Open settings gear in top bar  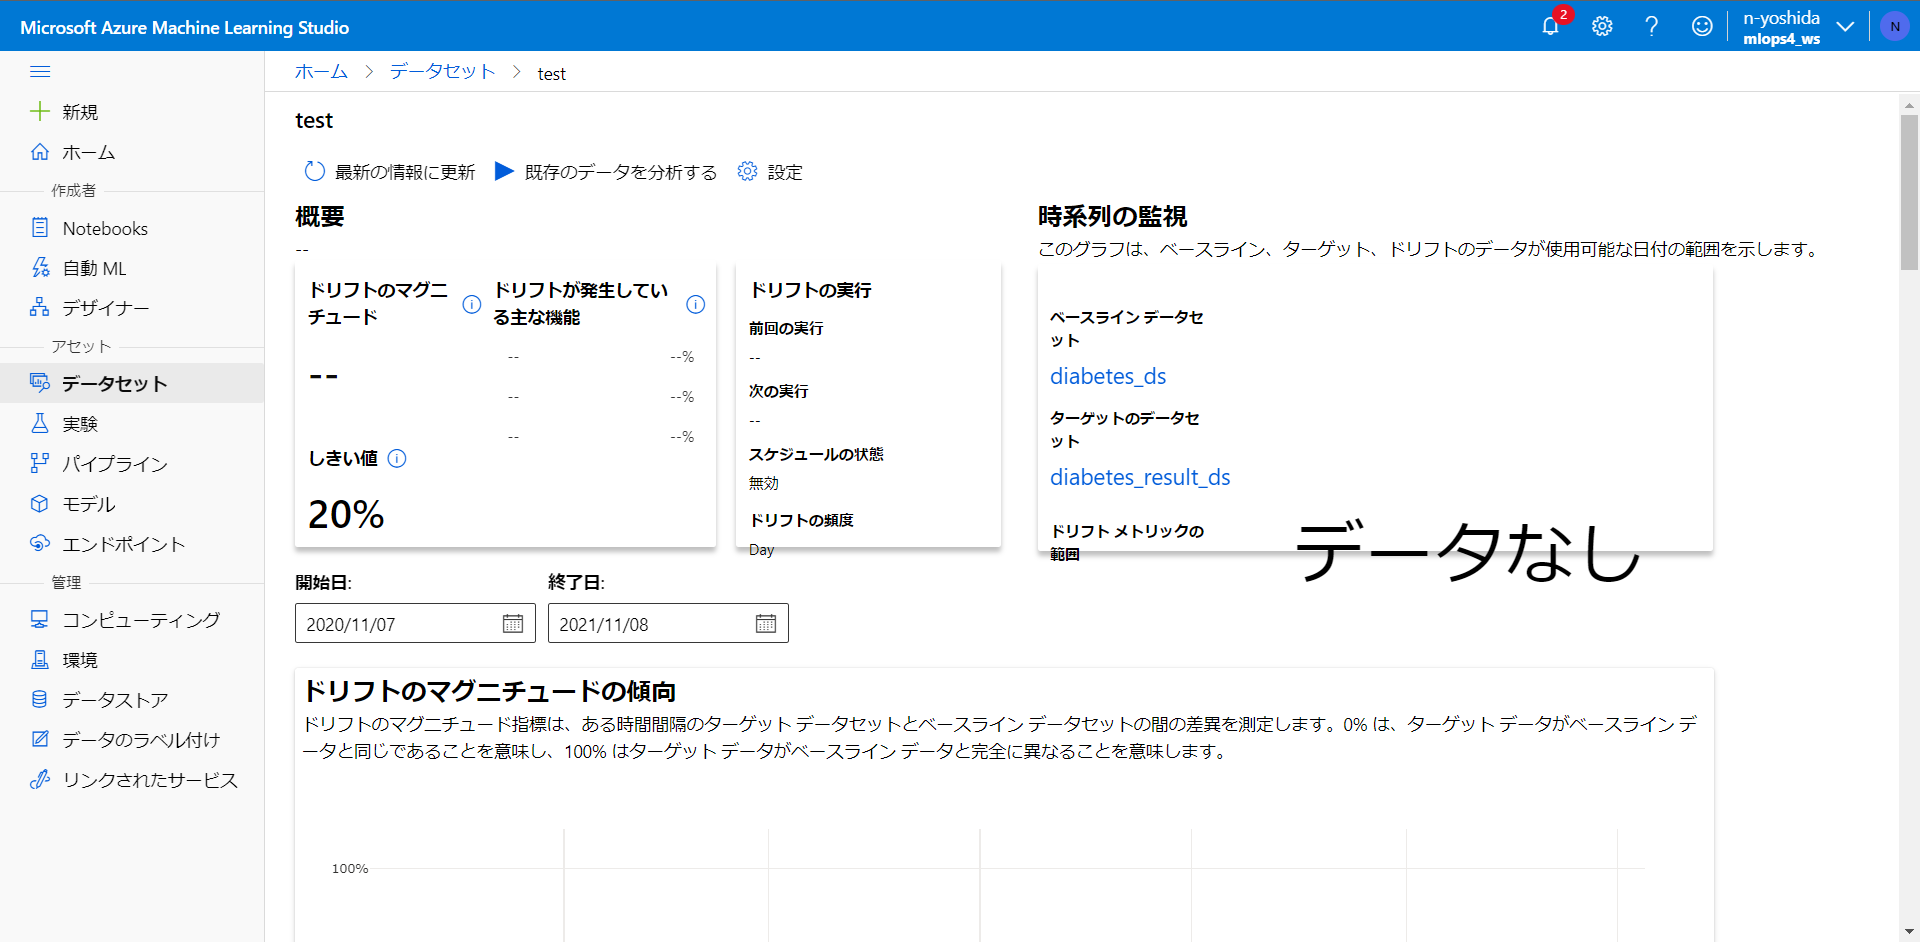1602,26
